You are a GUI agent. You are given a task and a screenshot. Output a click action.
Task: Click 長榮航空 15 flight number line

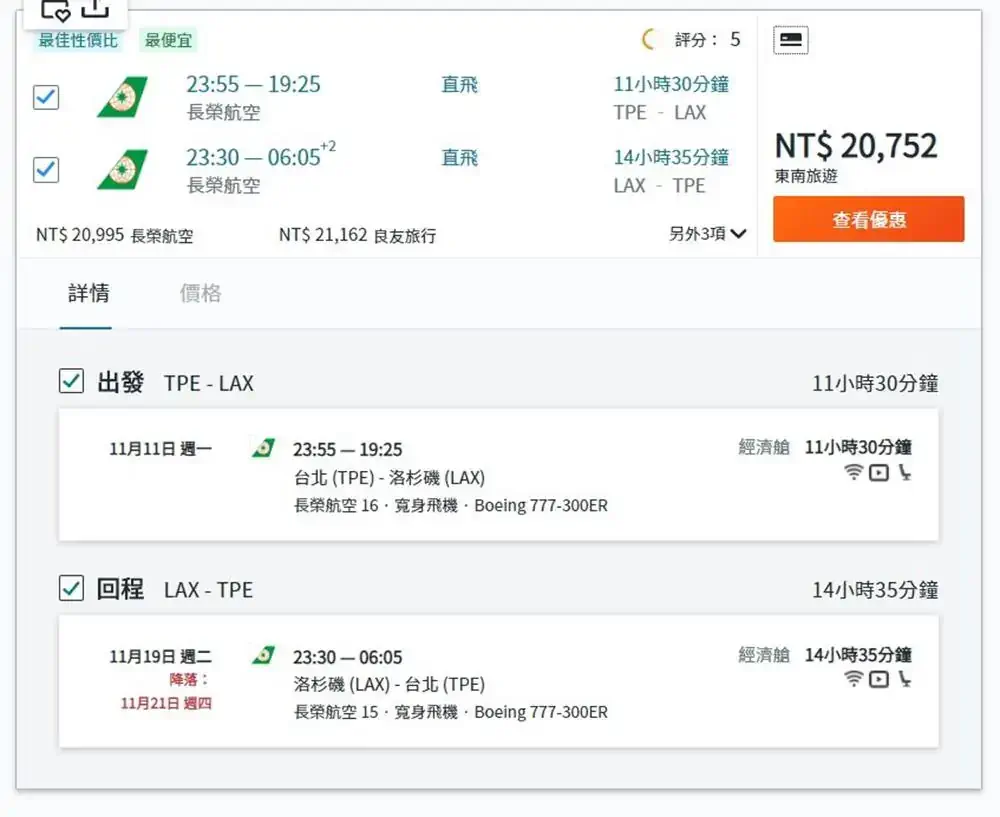(450, 712)
